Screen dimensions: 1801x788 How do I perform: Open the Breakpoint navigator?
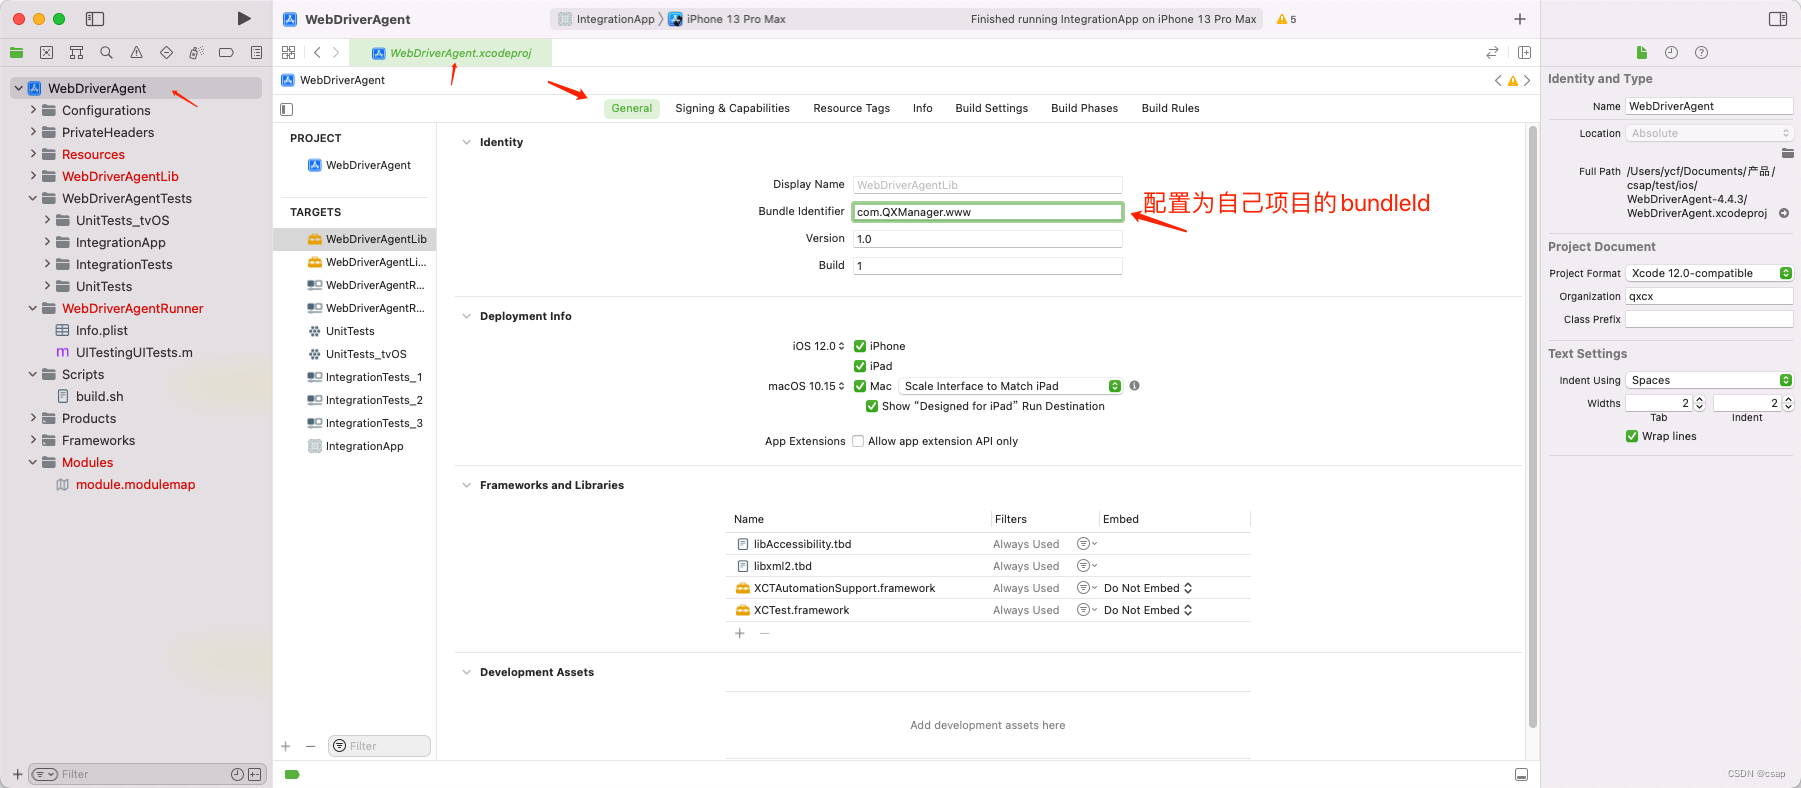(226, 53)
